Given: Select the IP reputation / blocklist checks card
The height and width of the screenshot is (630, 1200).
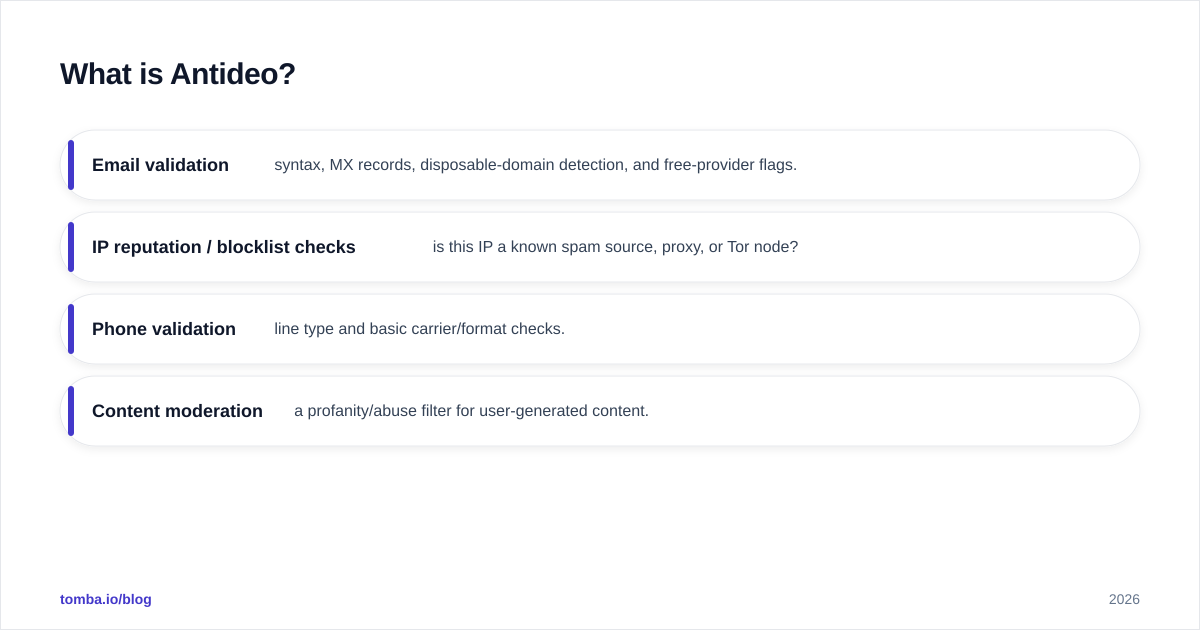Looking at the screenshot, I should click(x=600, y=247).
